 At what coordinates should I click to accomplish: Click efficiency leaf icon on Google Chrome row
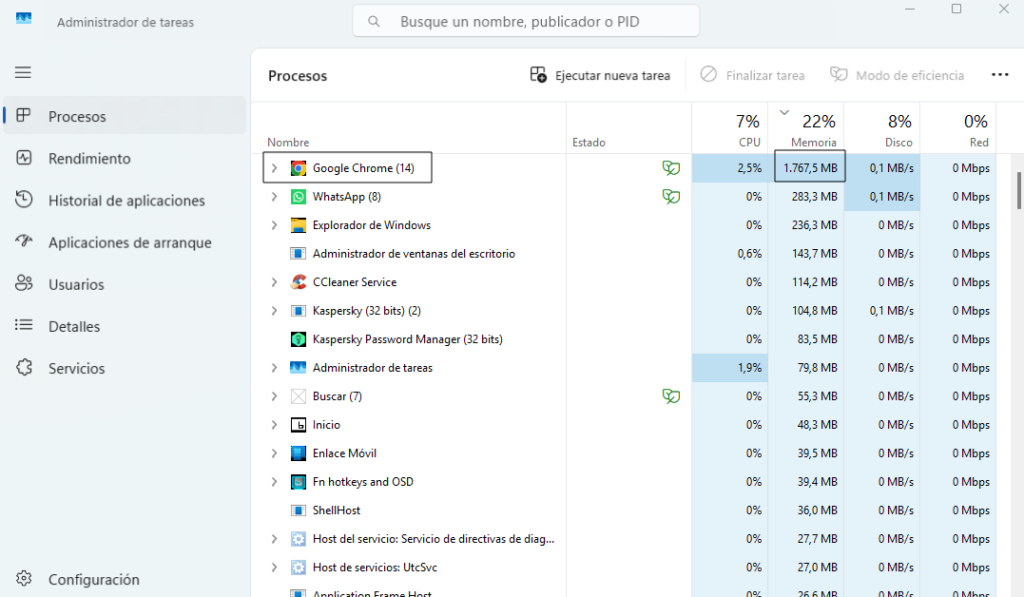coord(671,168)
